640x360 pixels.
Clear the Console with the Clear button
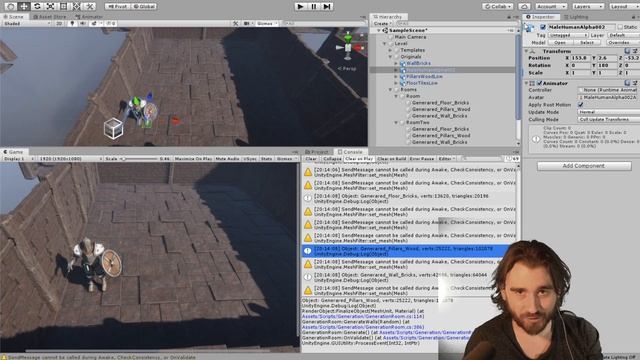[311, 158]
